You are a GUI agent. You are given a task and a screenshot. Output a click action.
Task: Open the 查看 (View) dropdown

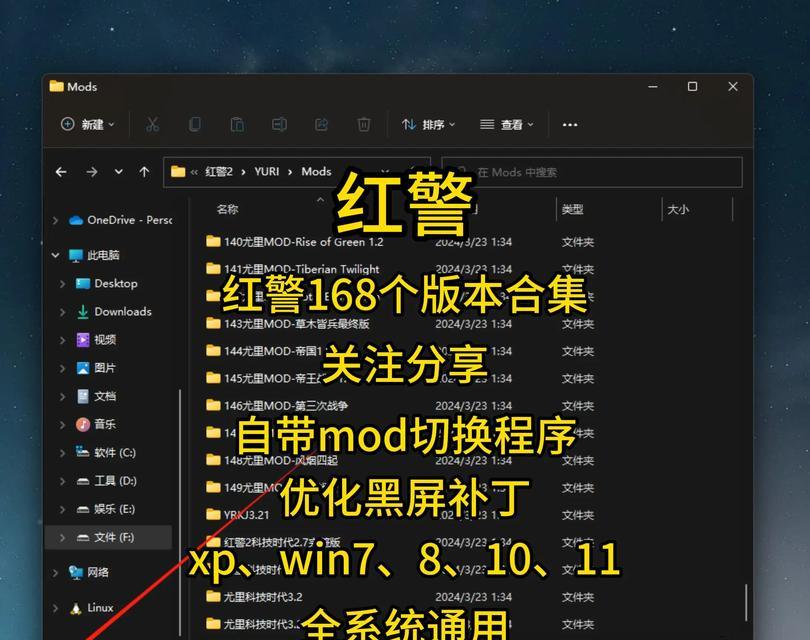point(507,124)
